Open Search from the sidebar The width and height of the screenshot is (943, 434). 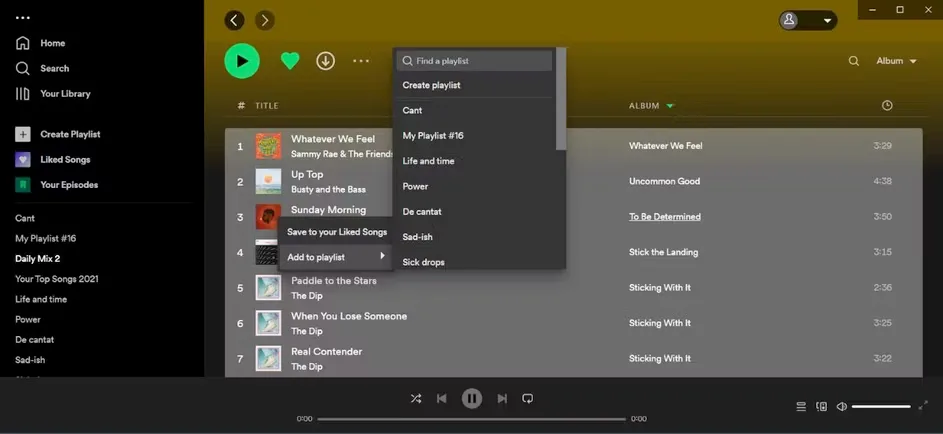(42, 69)
